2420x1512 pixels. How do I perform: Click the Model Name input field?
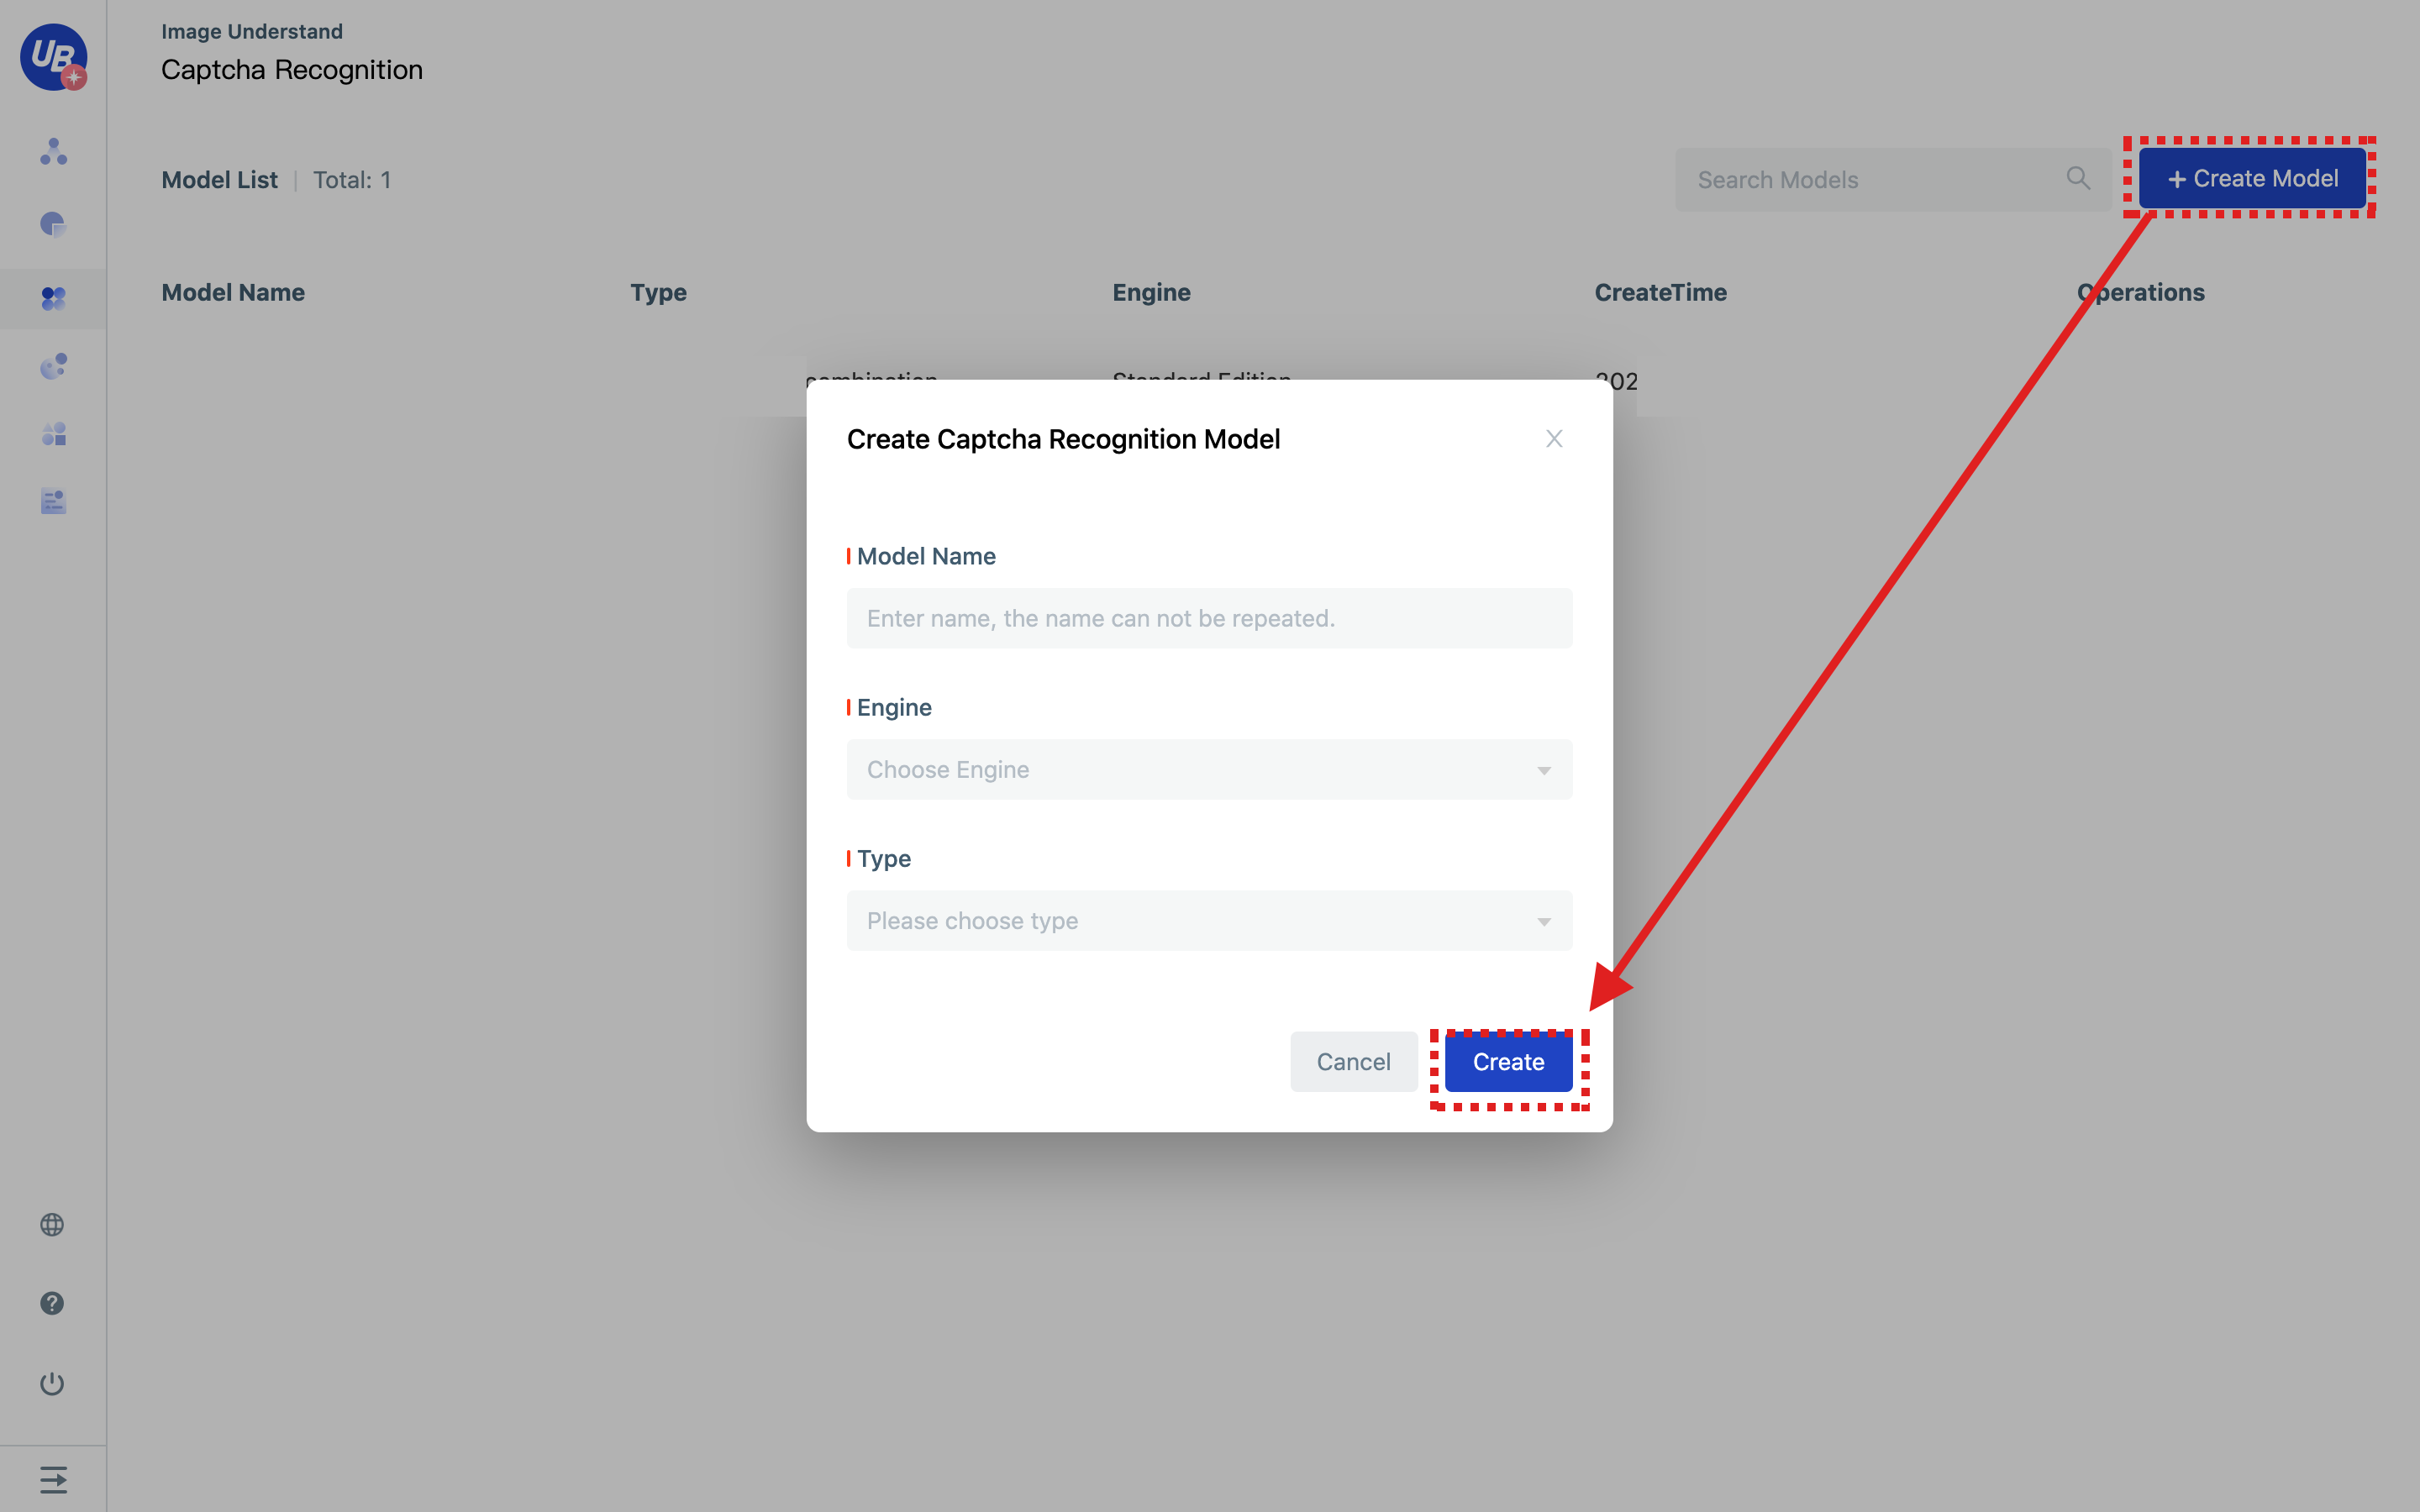pyautogui.click(x=1209, y=617)
